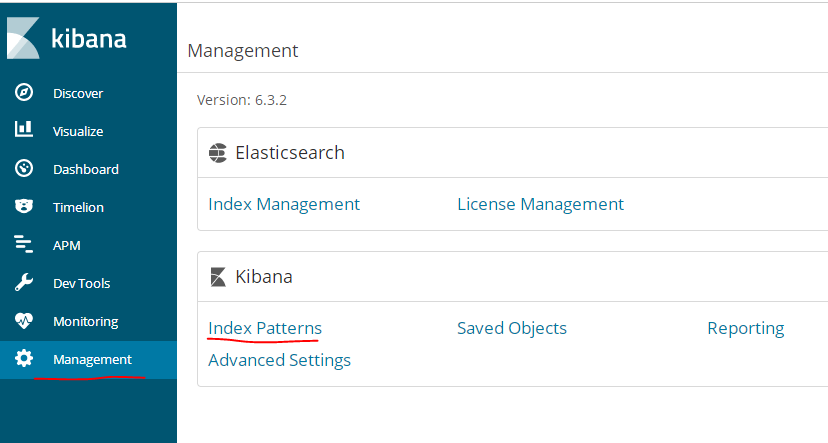Open Advanced Settings link
This screenshot has width=828, height=443.
pos(279,360)
